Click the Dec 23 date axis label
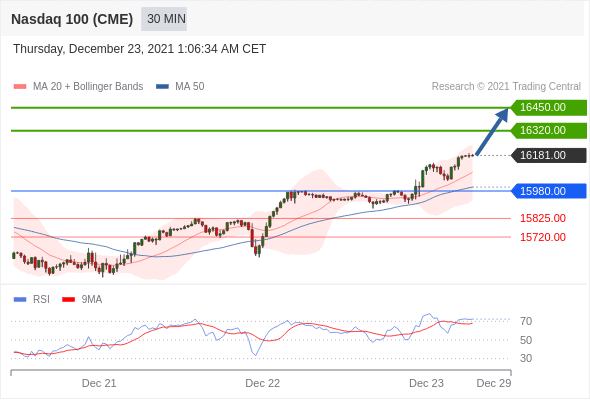 [426, 383]
